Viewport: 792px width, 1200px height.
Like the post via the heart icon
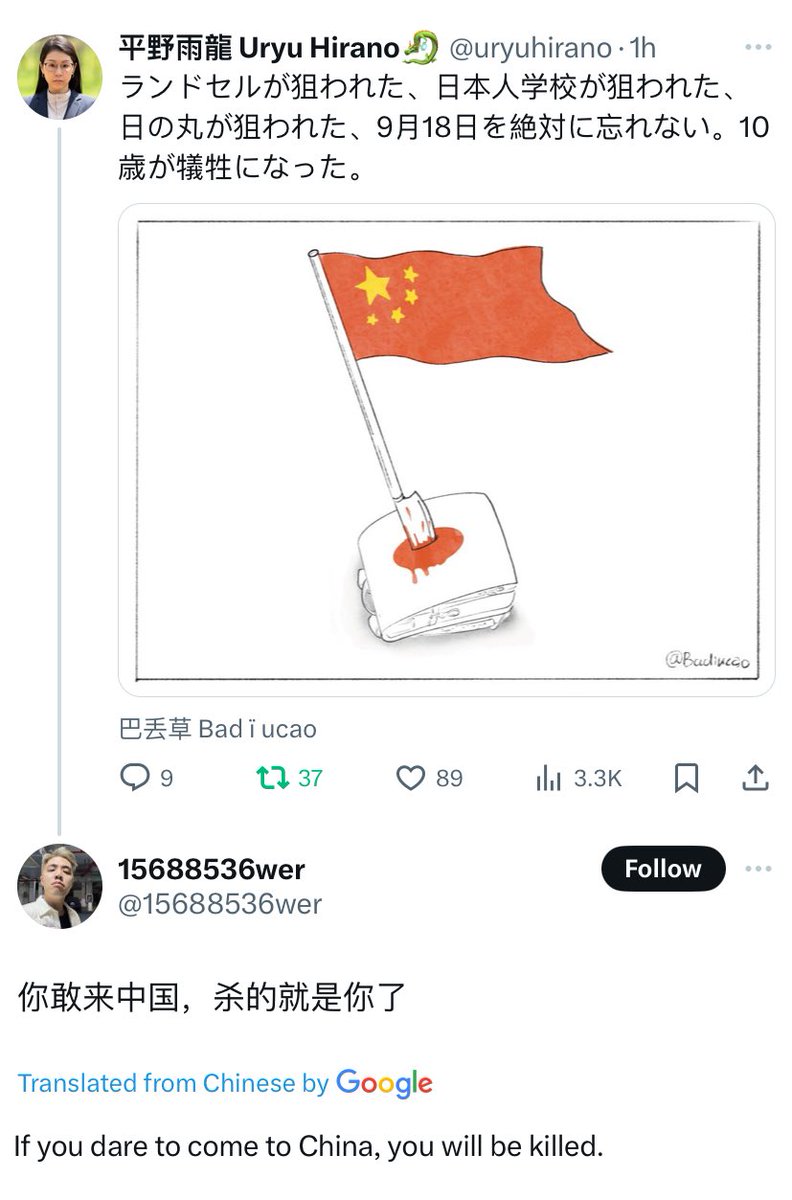click(411, 778)
